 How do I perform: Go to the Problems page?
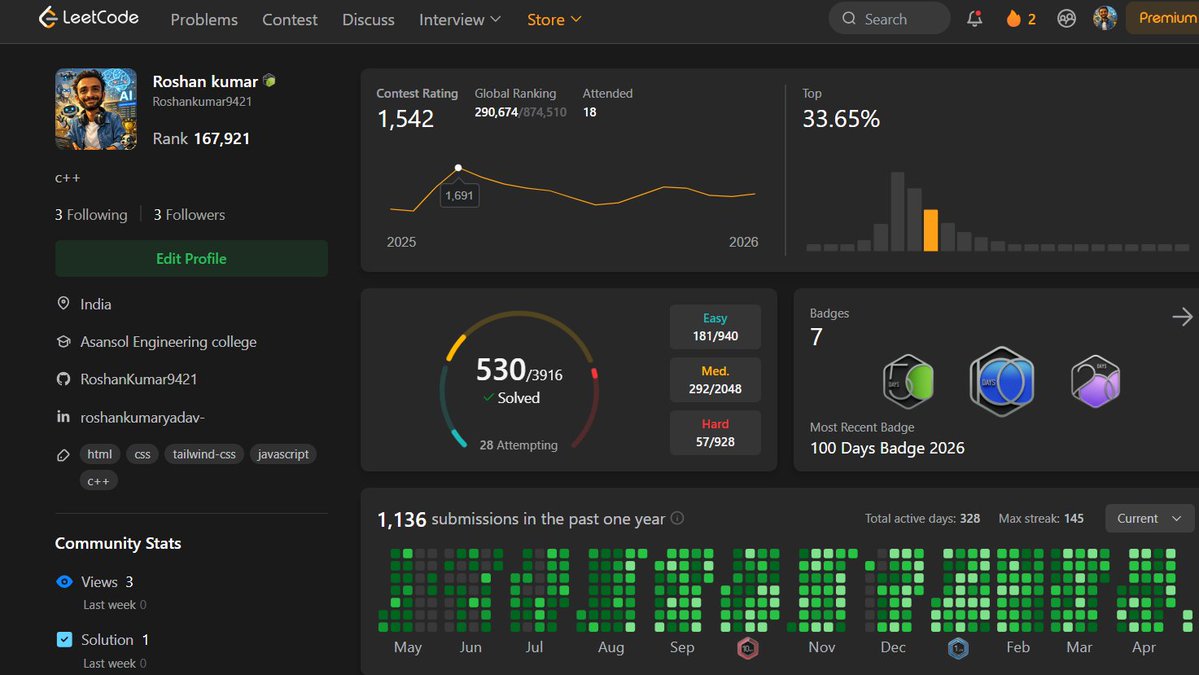point(204,19)
